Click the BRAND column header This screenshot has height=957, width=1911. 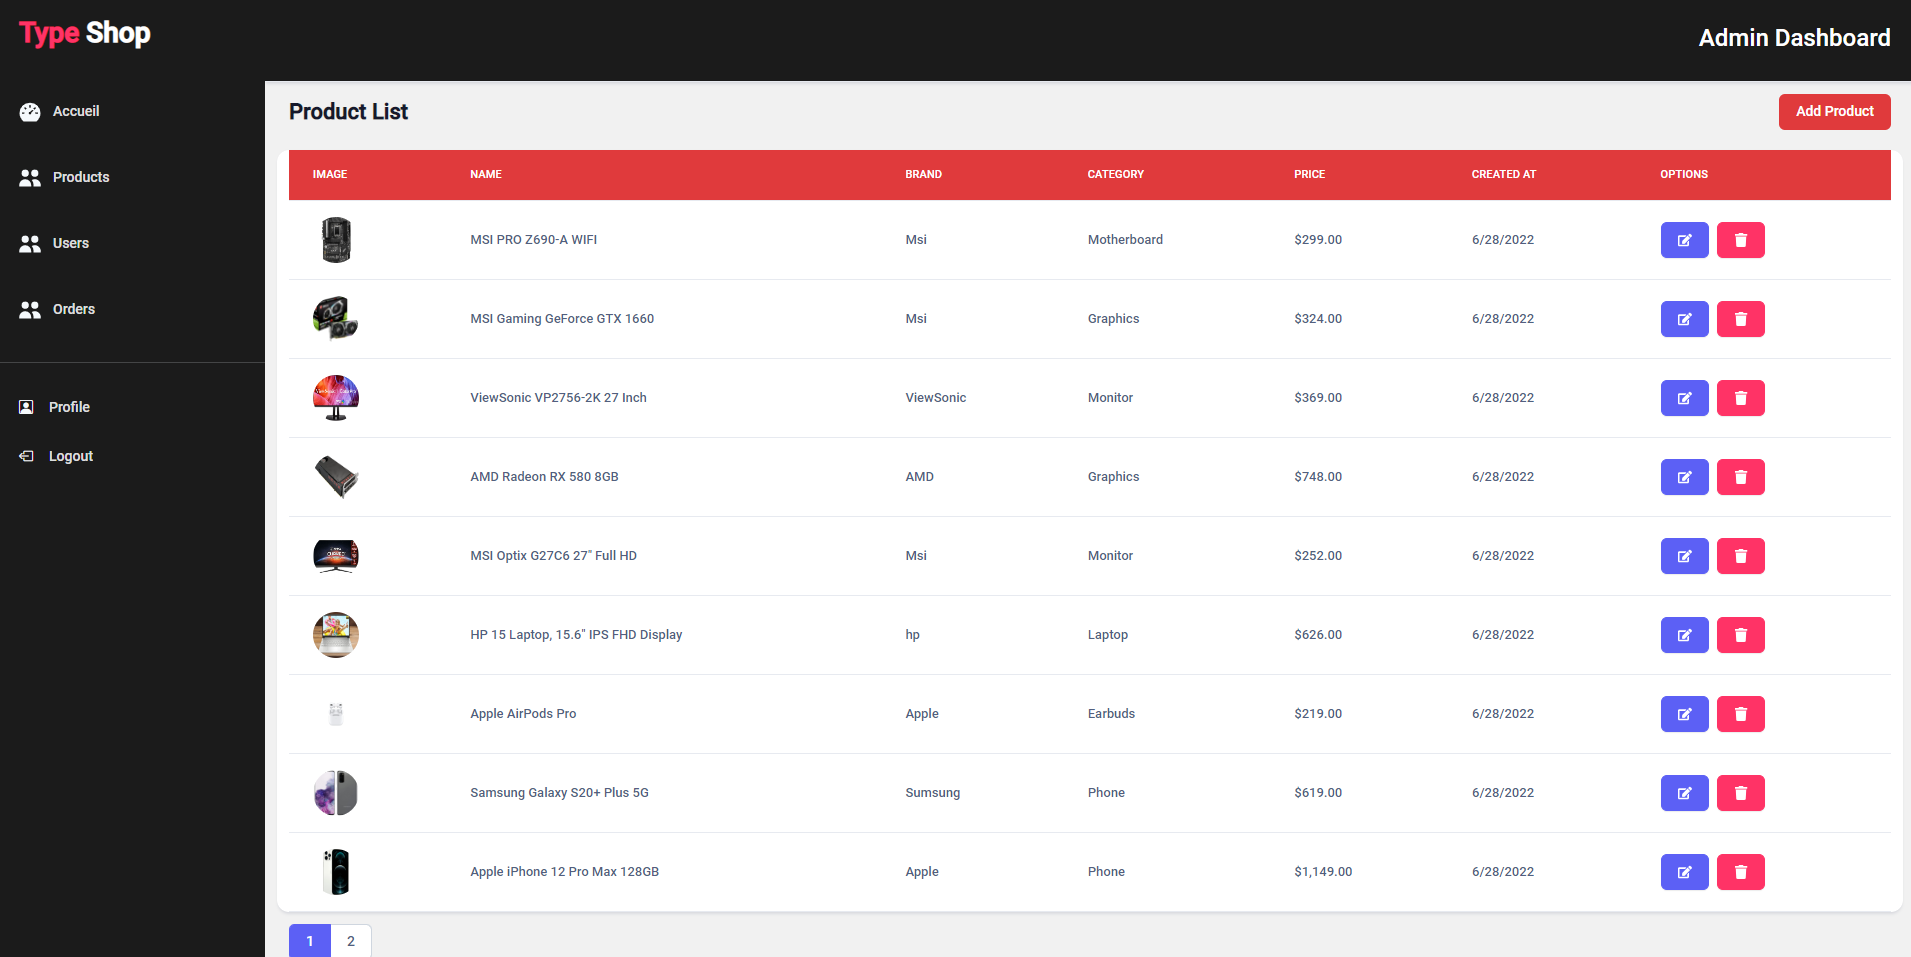(x=923, y=174)
